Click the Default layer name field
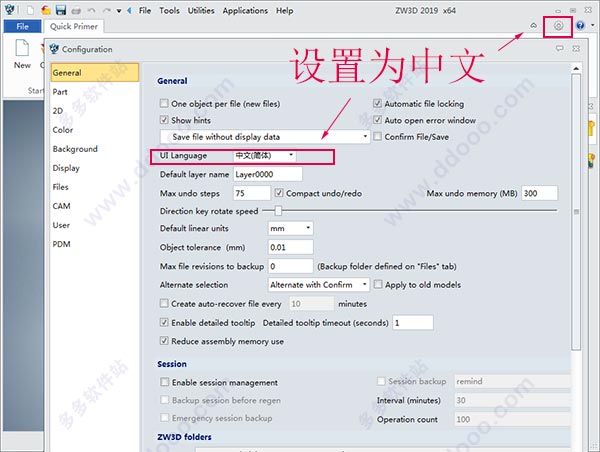The height and width of the screenshot is (452, 600). [267, 174]
